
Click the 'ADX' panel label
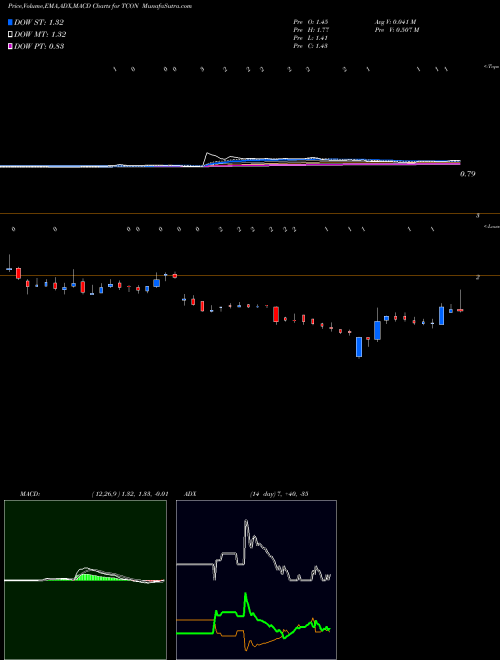(x=190, y=494)
